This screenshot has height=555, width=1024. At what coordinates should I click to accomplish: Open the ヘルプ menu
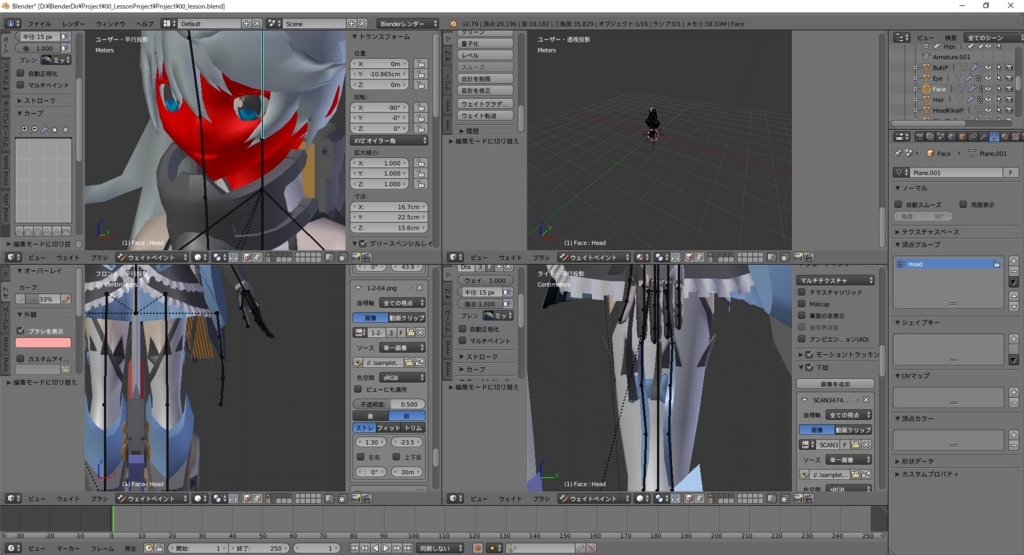[x=144, y=24]
